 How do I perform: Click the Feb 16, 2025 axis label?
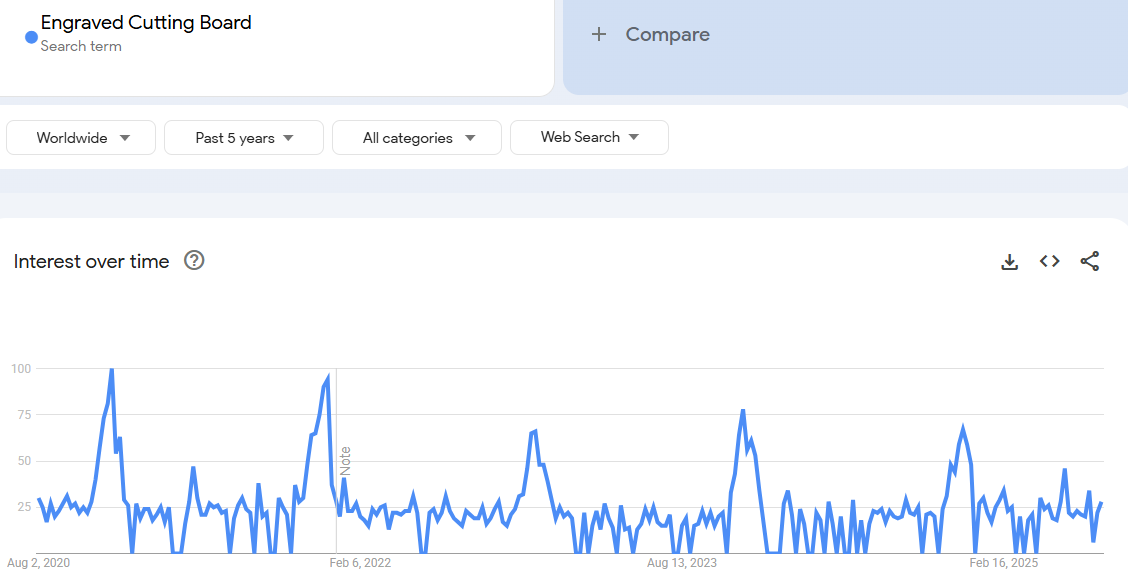pos(1004,563)
